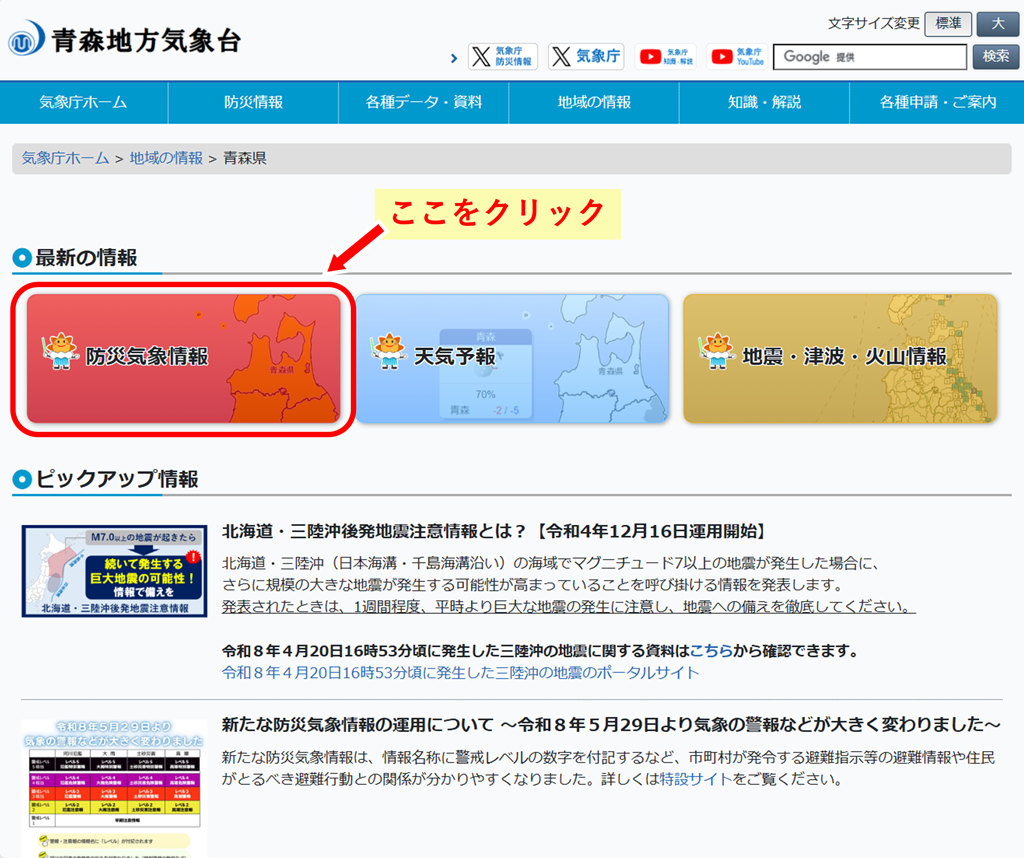The image size is (1024, 858).
Task: Open the 特設サイト link
Action: point(696,779)
